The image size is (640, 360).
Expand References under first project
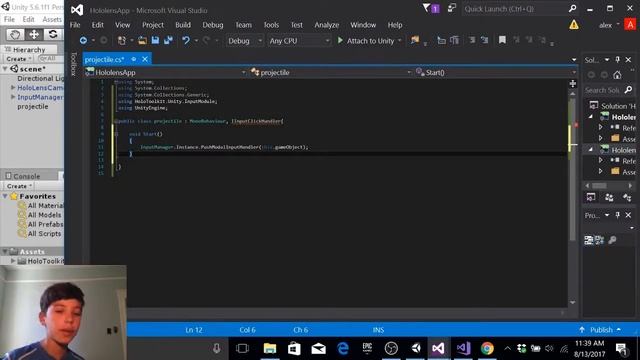tap(600, 127)
